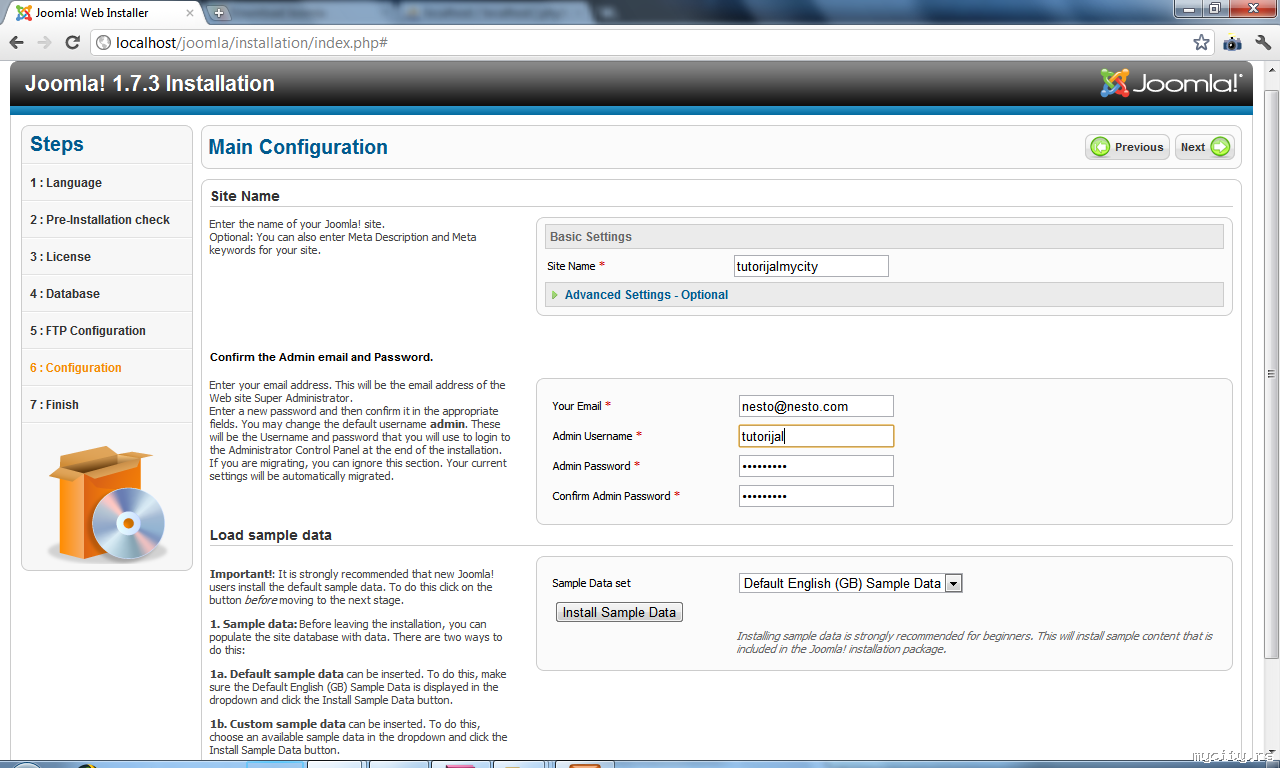This screenshot has width=1280, height=768.
Task: Reload the Joomla installer page
Action: click(x=72, y=43)
